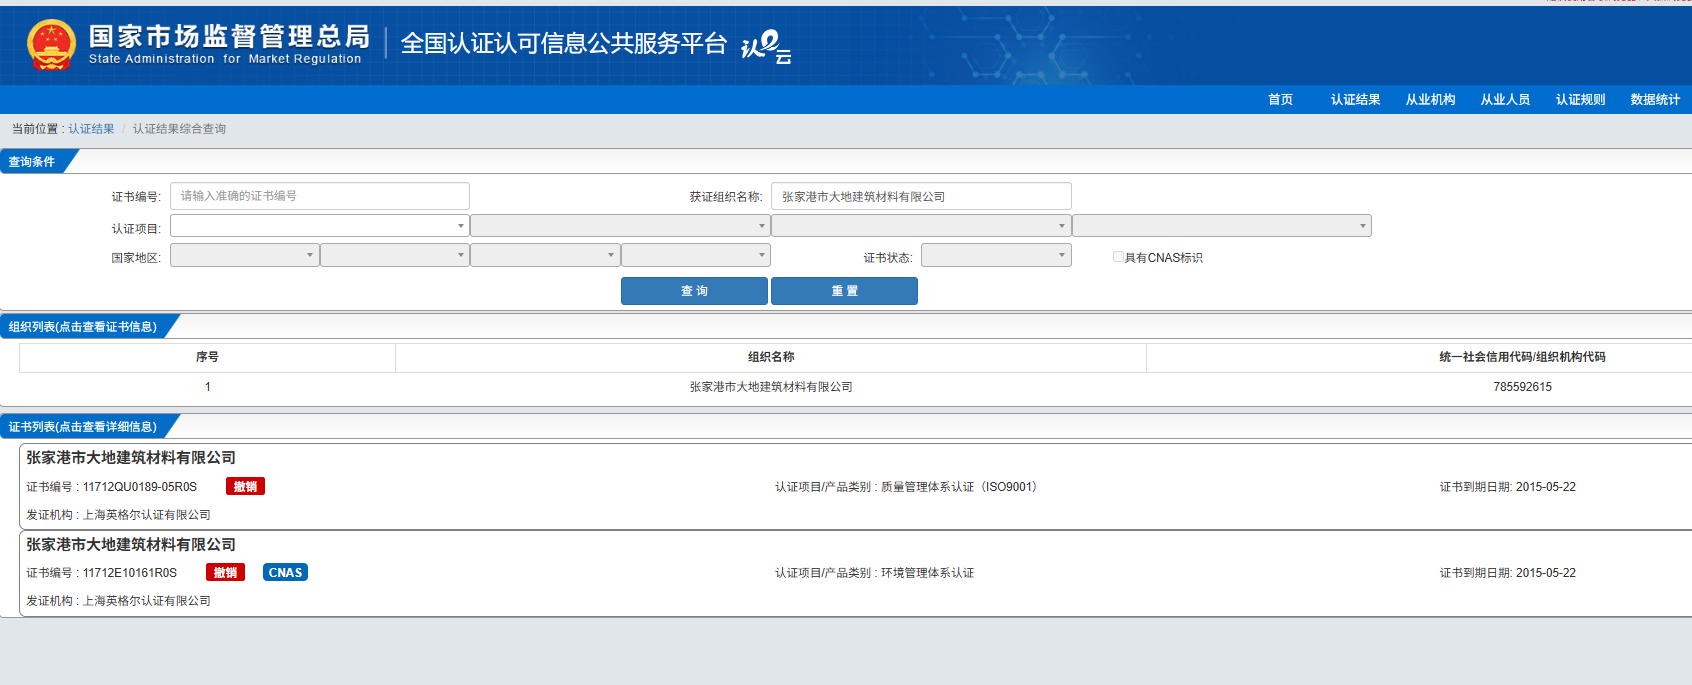
Task: Click the issuing body of the first certificate
Action: coord(146,515)
